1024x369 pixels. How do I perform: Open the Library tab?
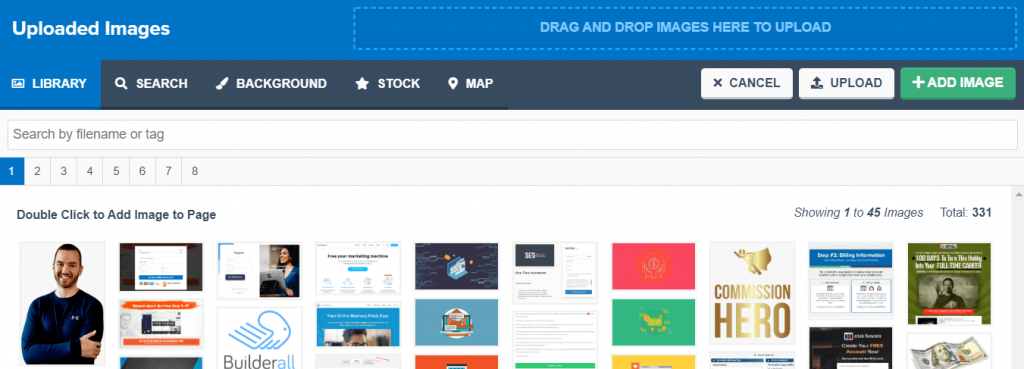(x=50, y=84)
